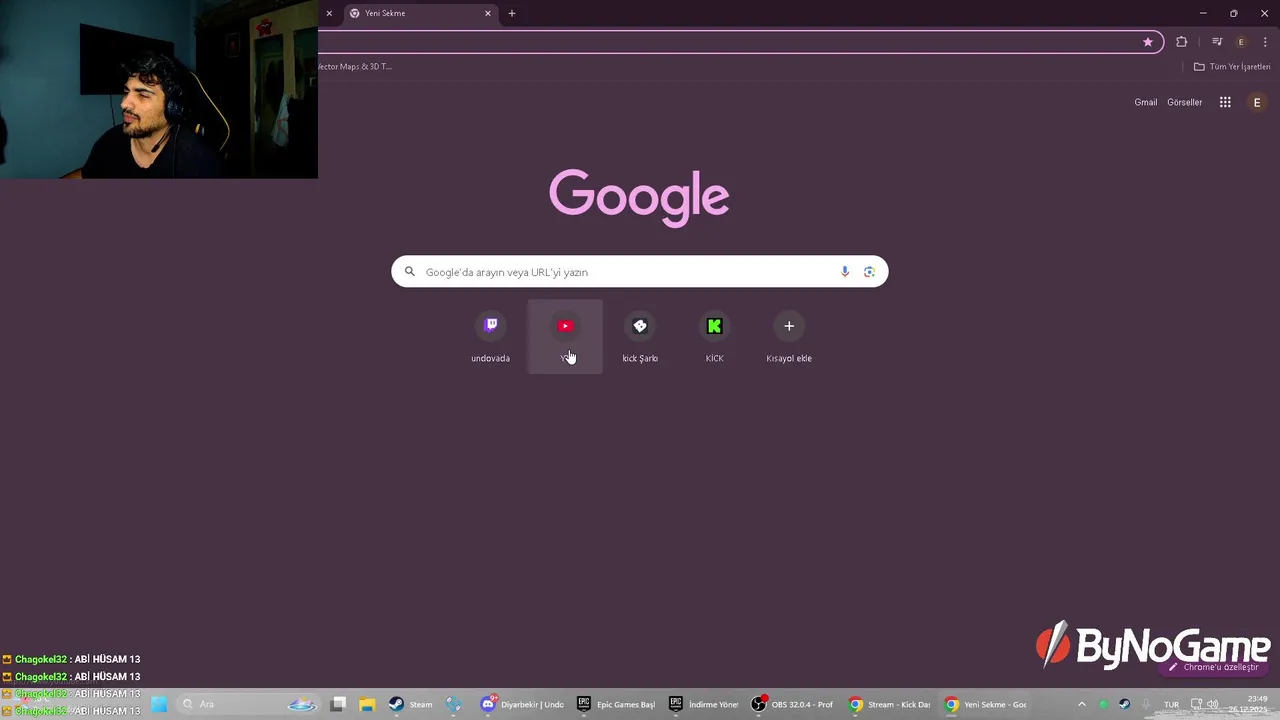
Task: Switch to Steam in taskbar
Action: 411,704
